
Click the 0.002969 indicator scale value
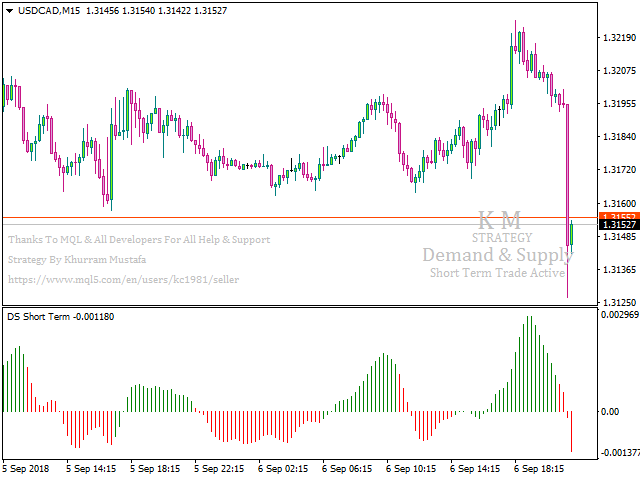point(618,315)
